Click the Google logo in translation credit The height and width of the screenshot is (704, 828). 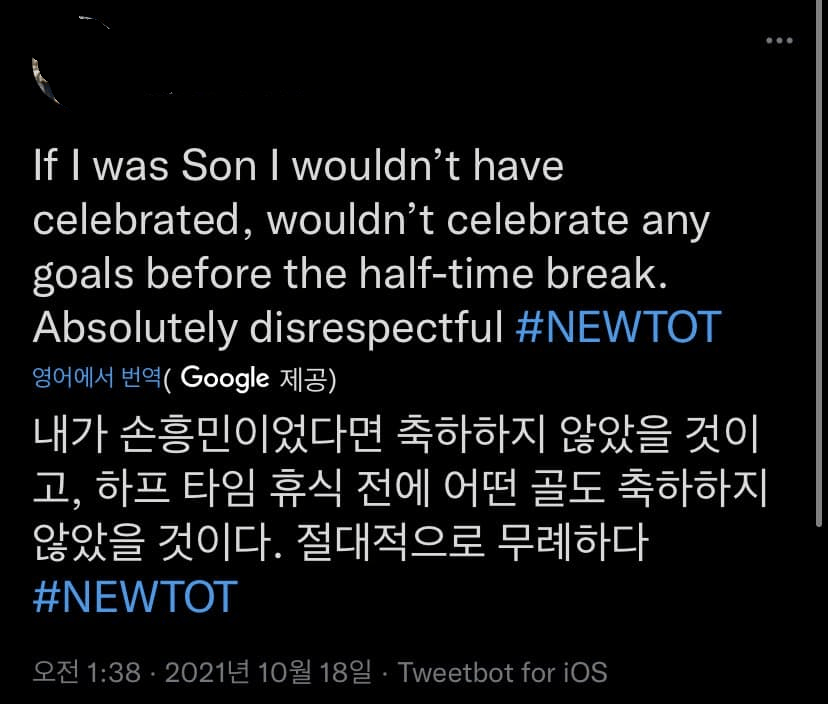(x=226, y=379)
